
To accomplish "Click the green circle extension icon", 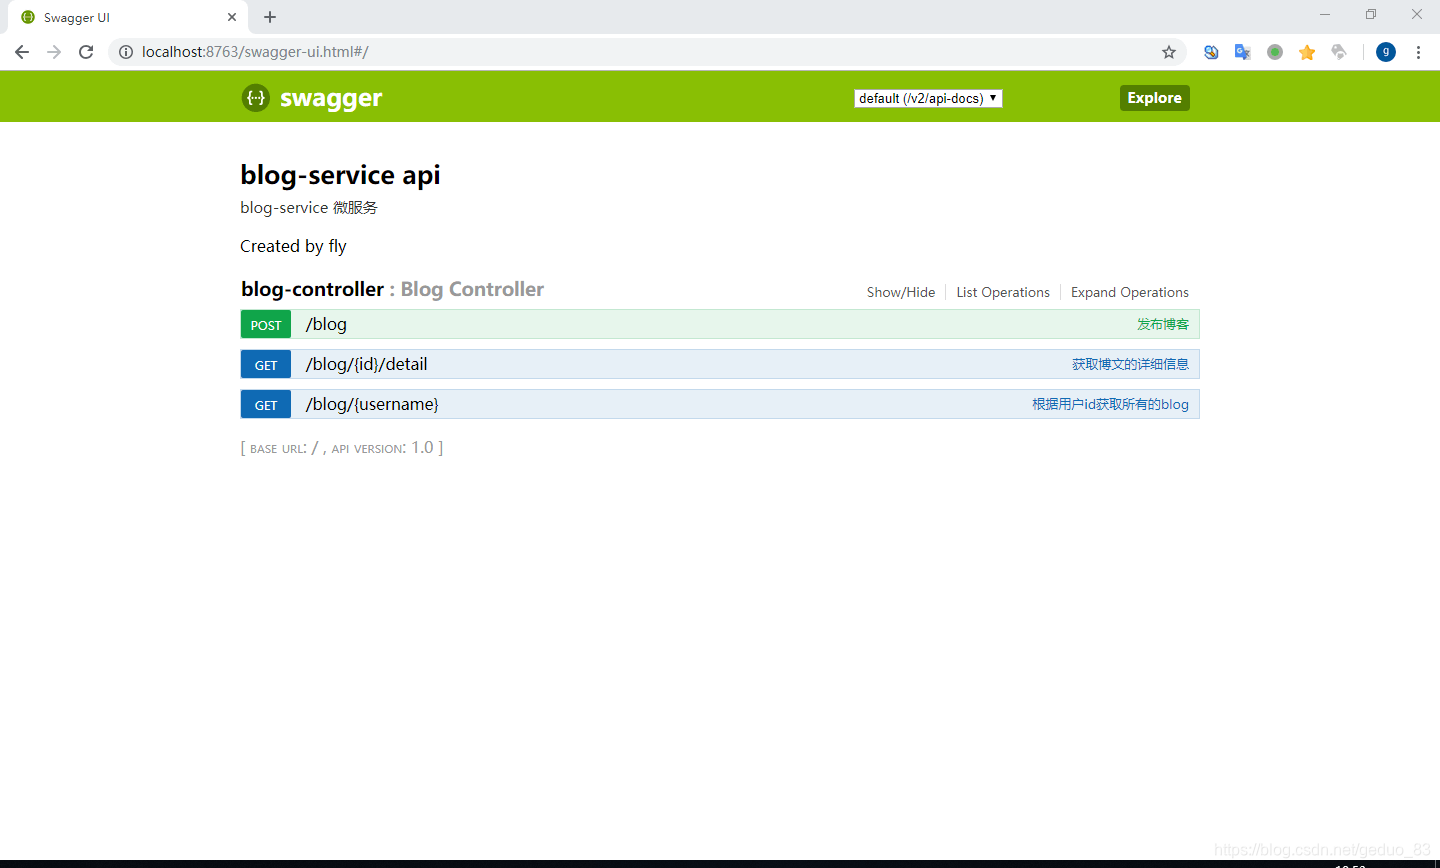I will 1275,52.
